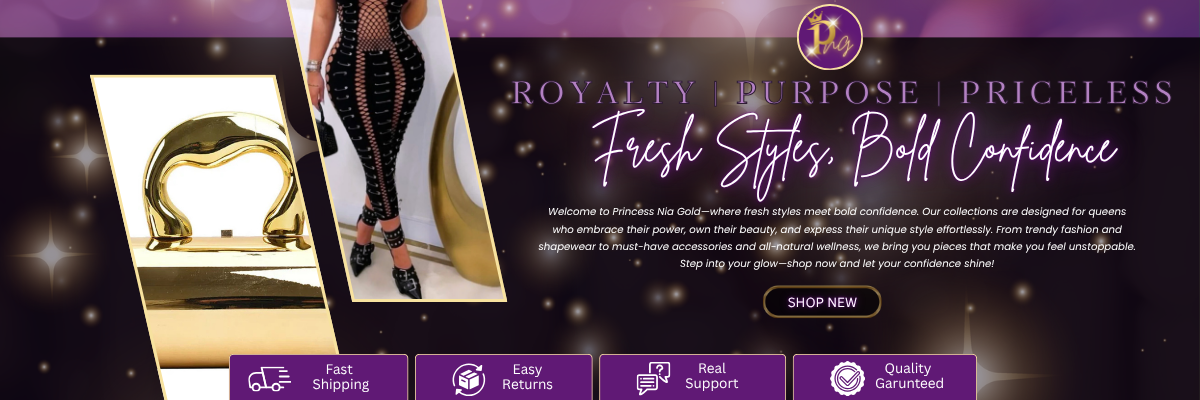Click the Fresh Styles, Bold Confidence headline
Image resolution: width=1200 pixels, height=400 pixels.
pos(855,150)
